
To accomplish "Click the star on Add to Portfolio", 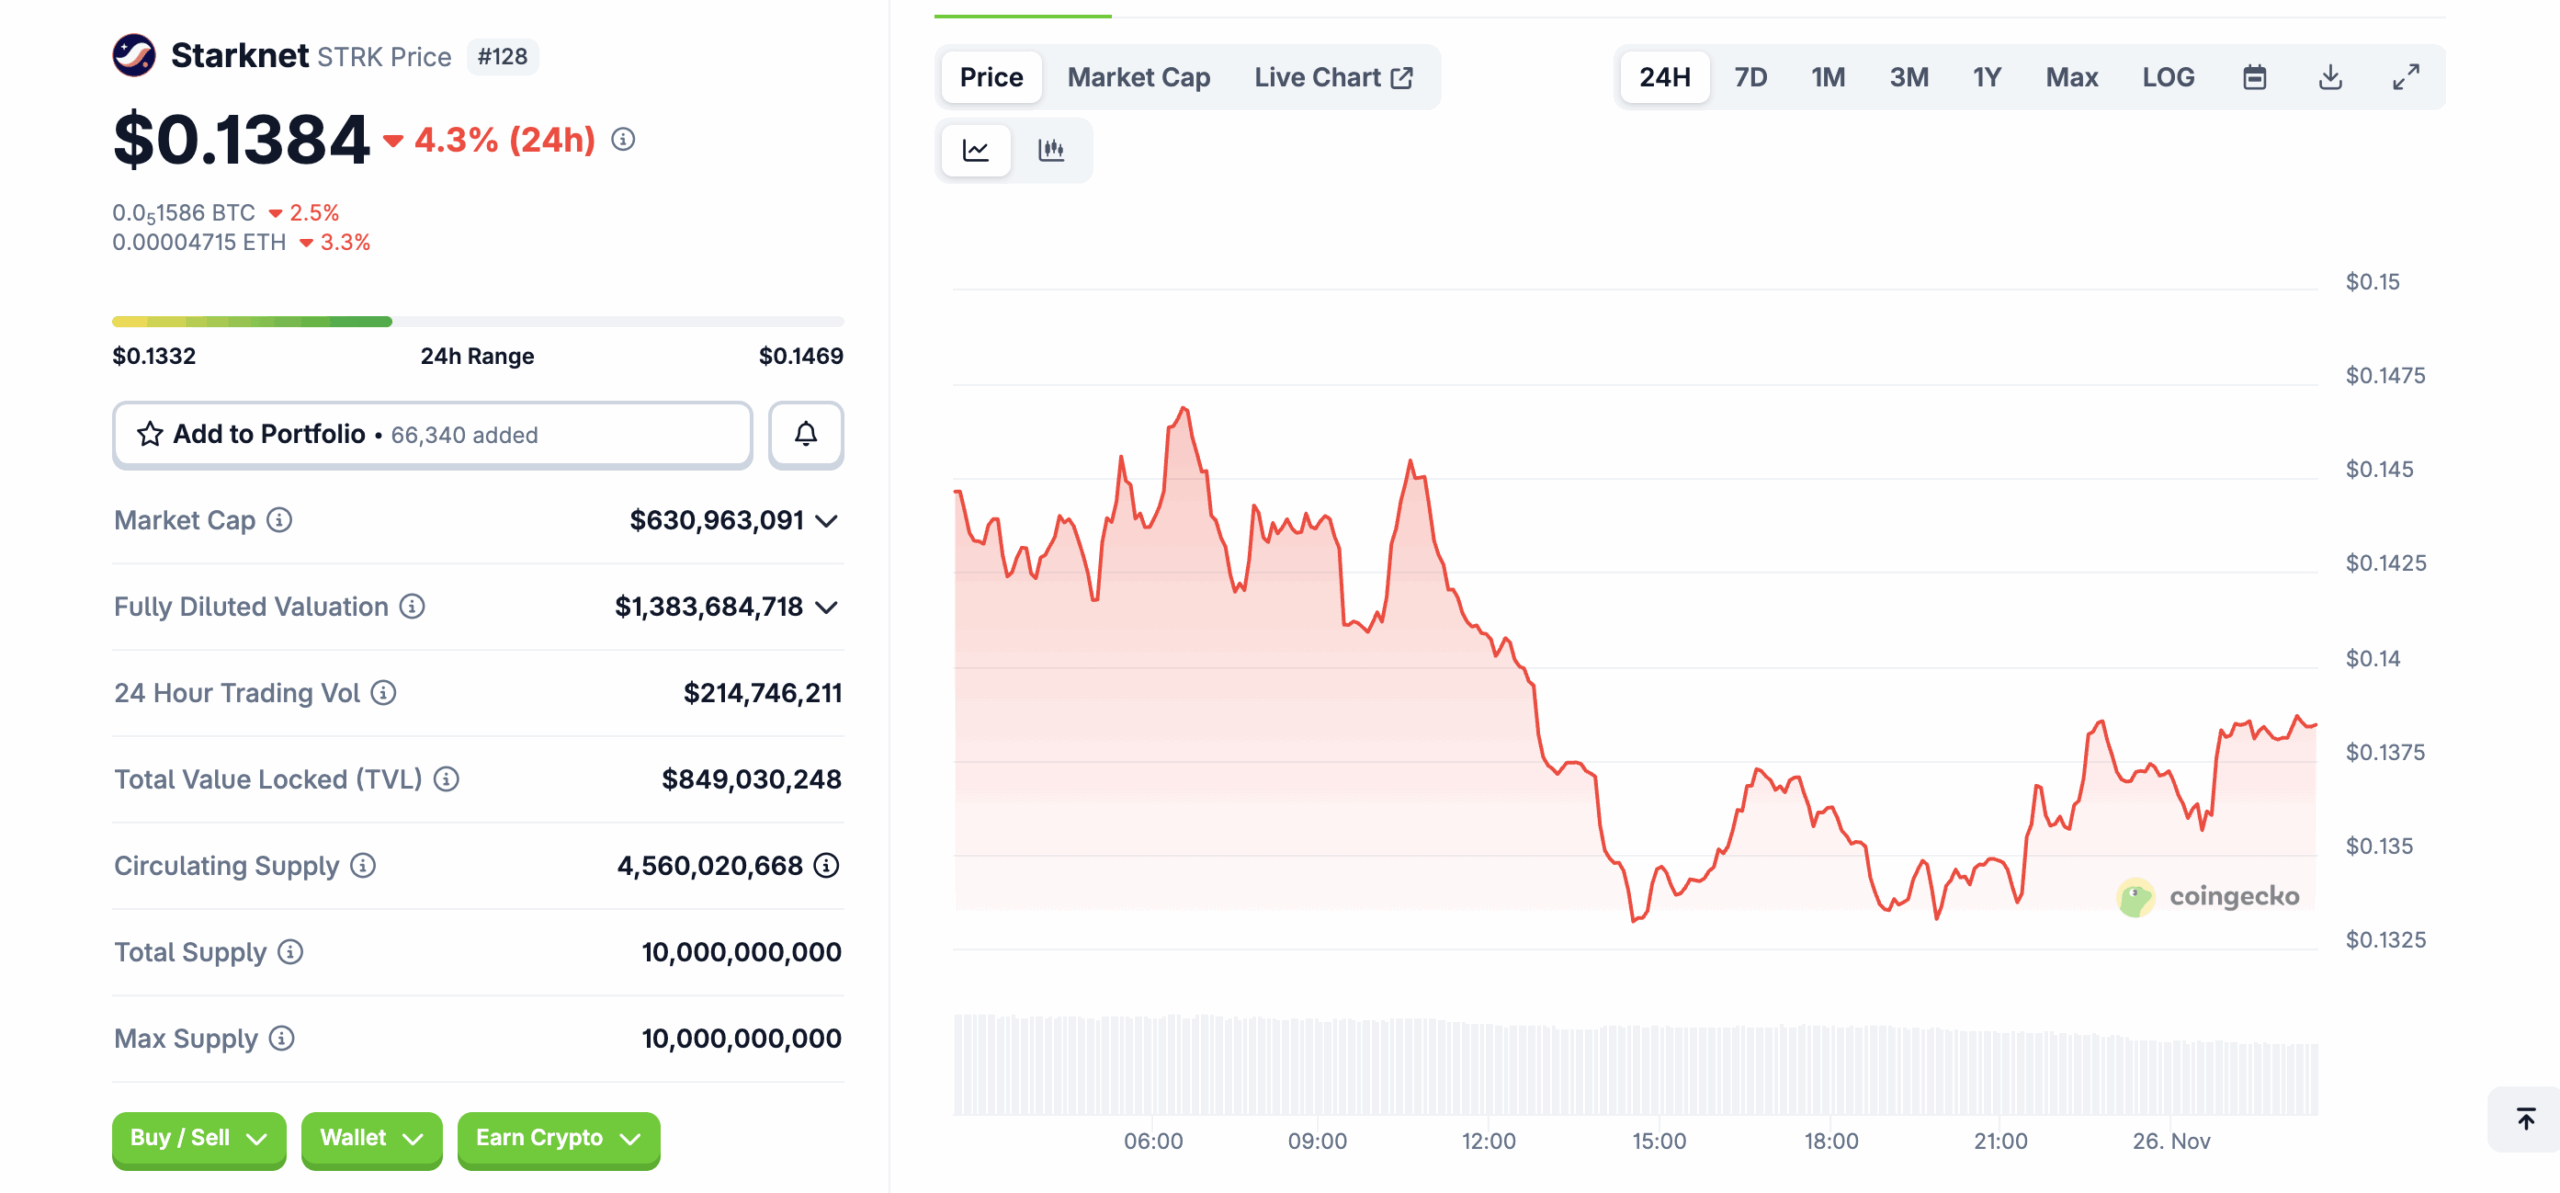I will [x=150, y=434].
